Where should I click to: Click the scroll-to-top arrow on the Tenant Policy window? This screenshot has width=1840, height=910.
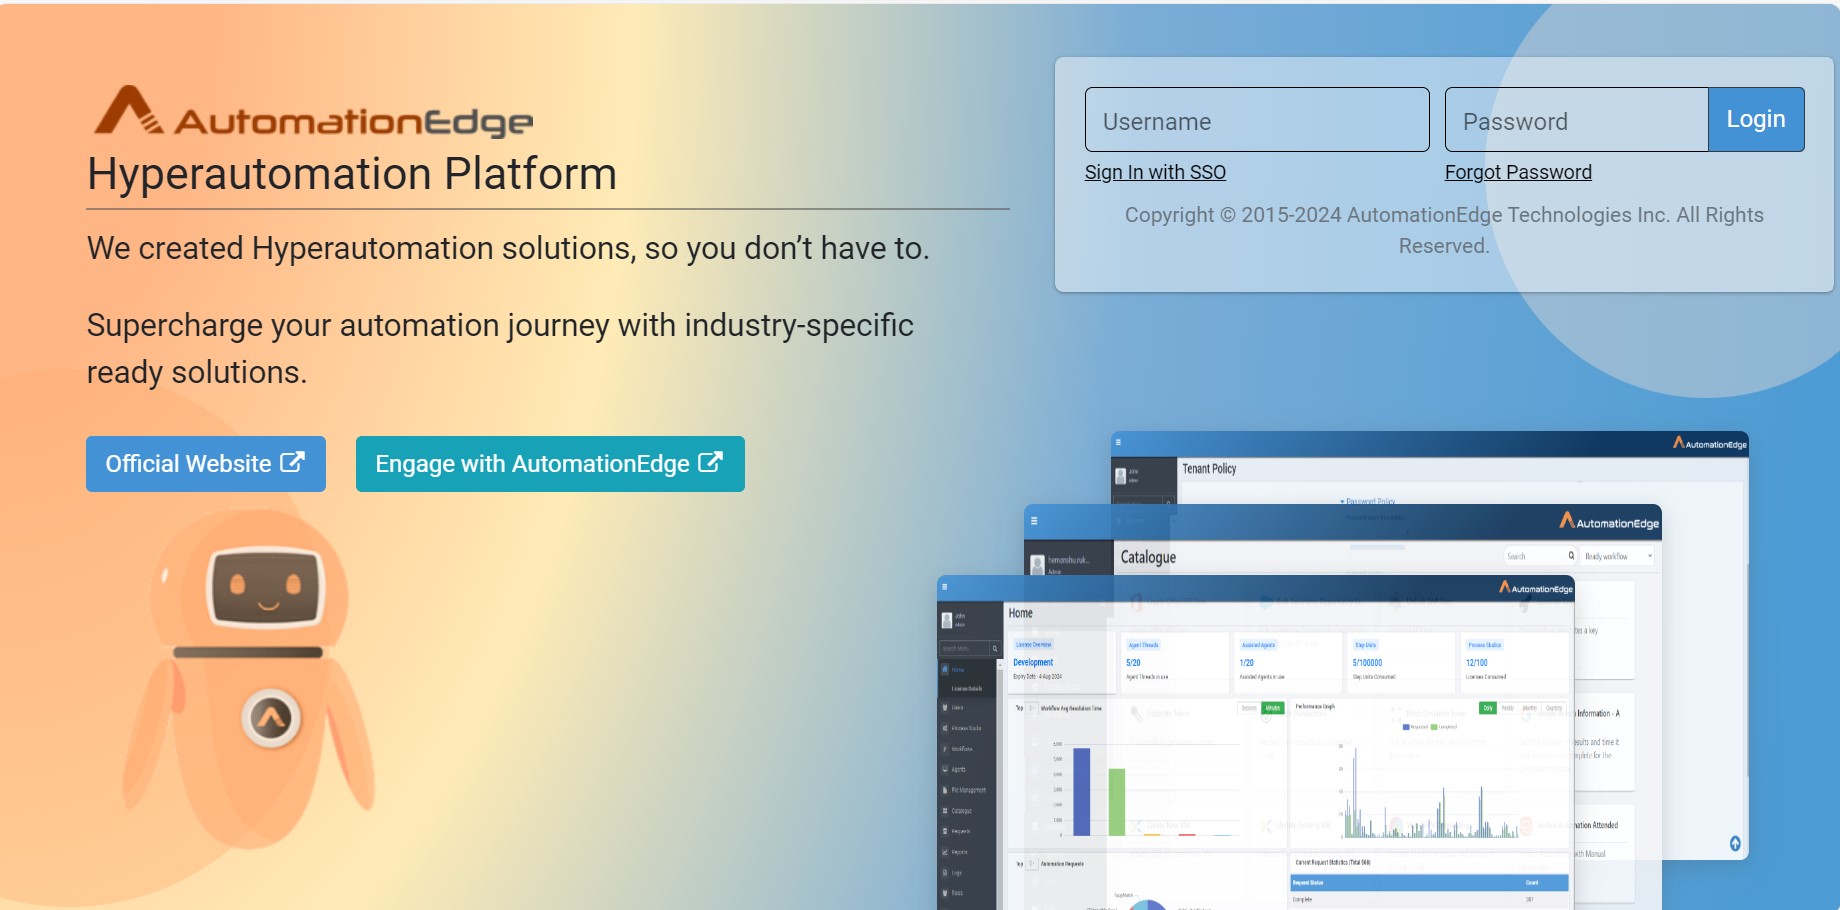[1734, 843]
